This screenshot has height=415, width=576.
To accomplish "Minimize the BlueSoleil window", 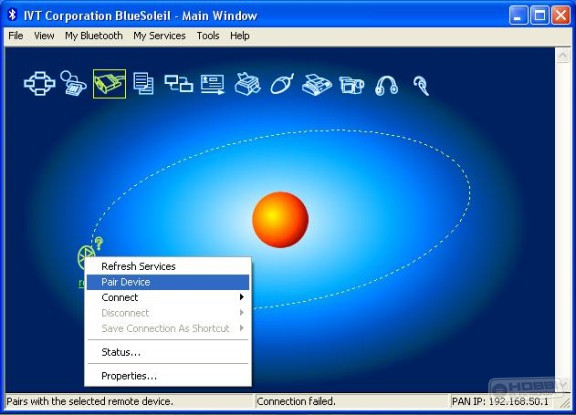I will [x=518, y=16].
